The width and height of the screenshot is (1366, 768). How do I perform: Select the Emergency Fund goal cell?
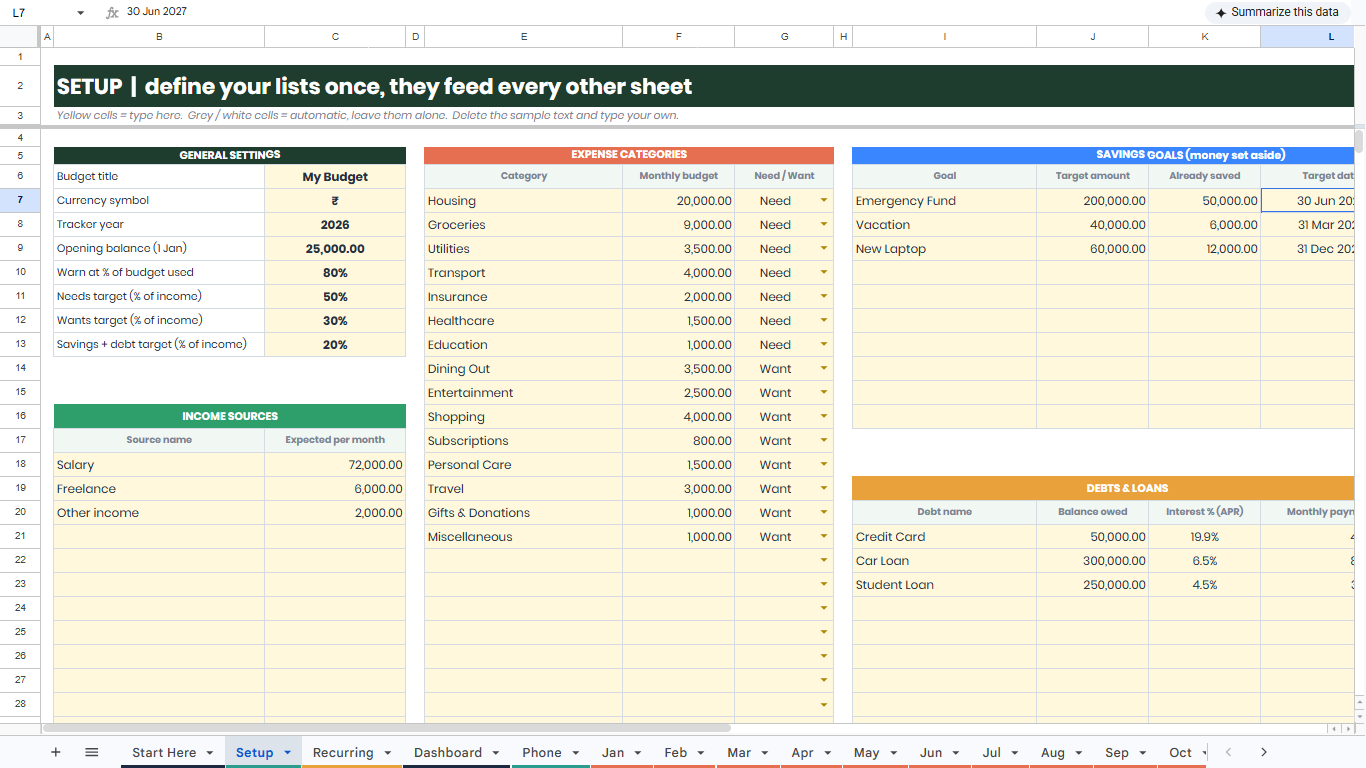(944, 200)
